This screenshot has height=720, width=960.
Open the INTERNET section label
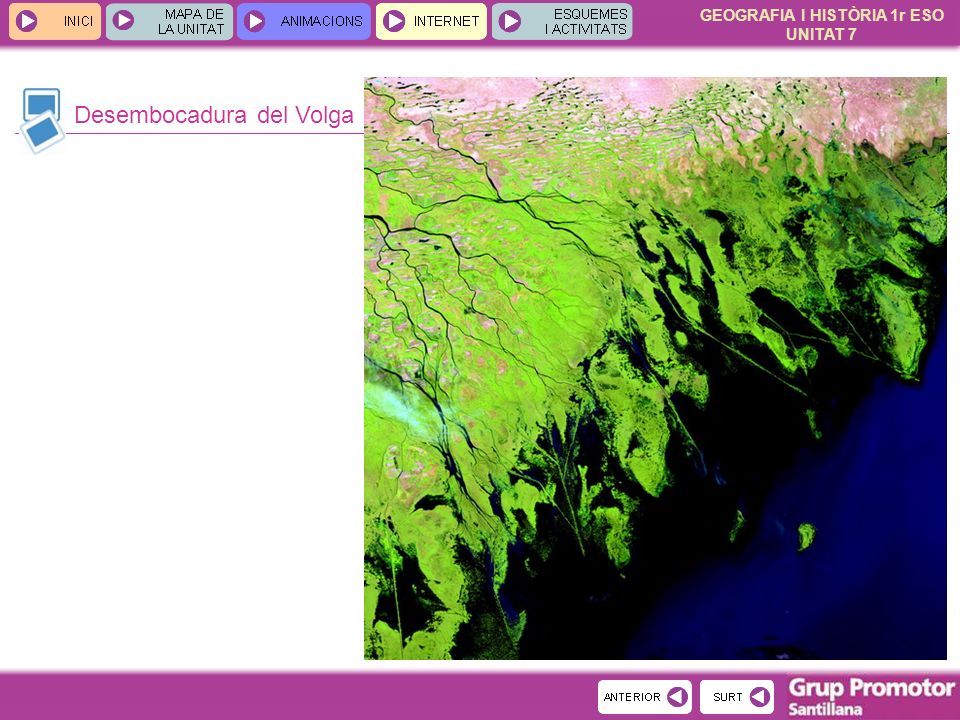pyautogui.click(x=446, y=21)
